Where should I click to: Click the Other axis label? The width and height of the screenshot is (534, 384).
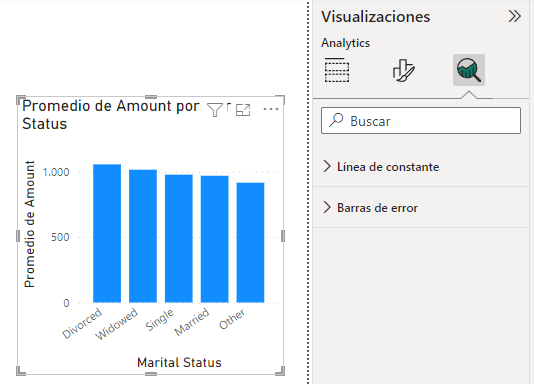[232, 319]
